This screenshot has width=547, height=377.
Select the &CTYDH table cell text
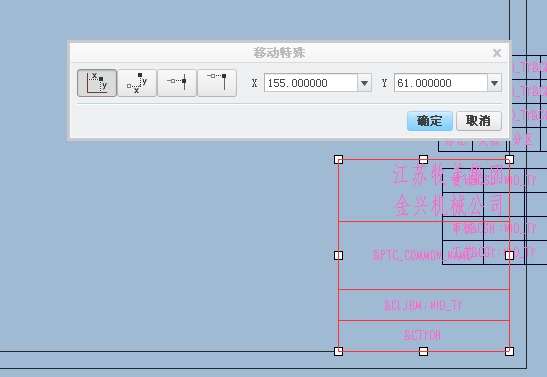coord(422,335)
